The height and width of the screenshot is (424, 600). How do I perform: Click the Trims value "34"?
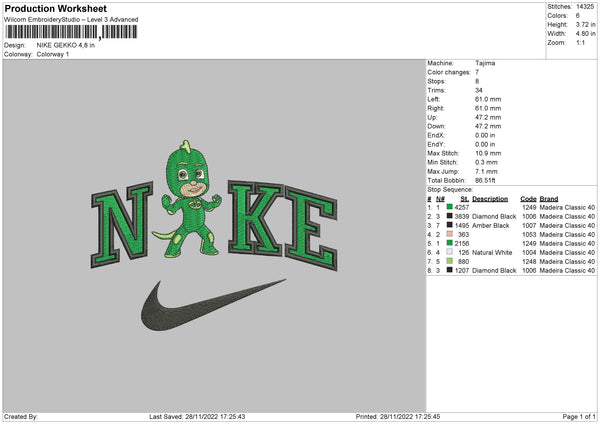point(478,90)
